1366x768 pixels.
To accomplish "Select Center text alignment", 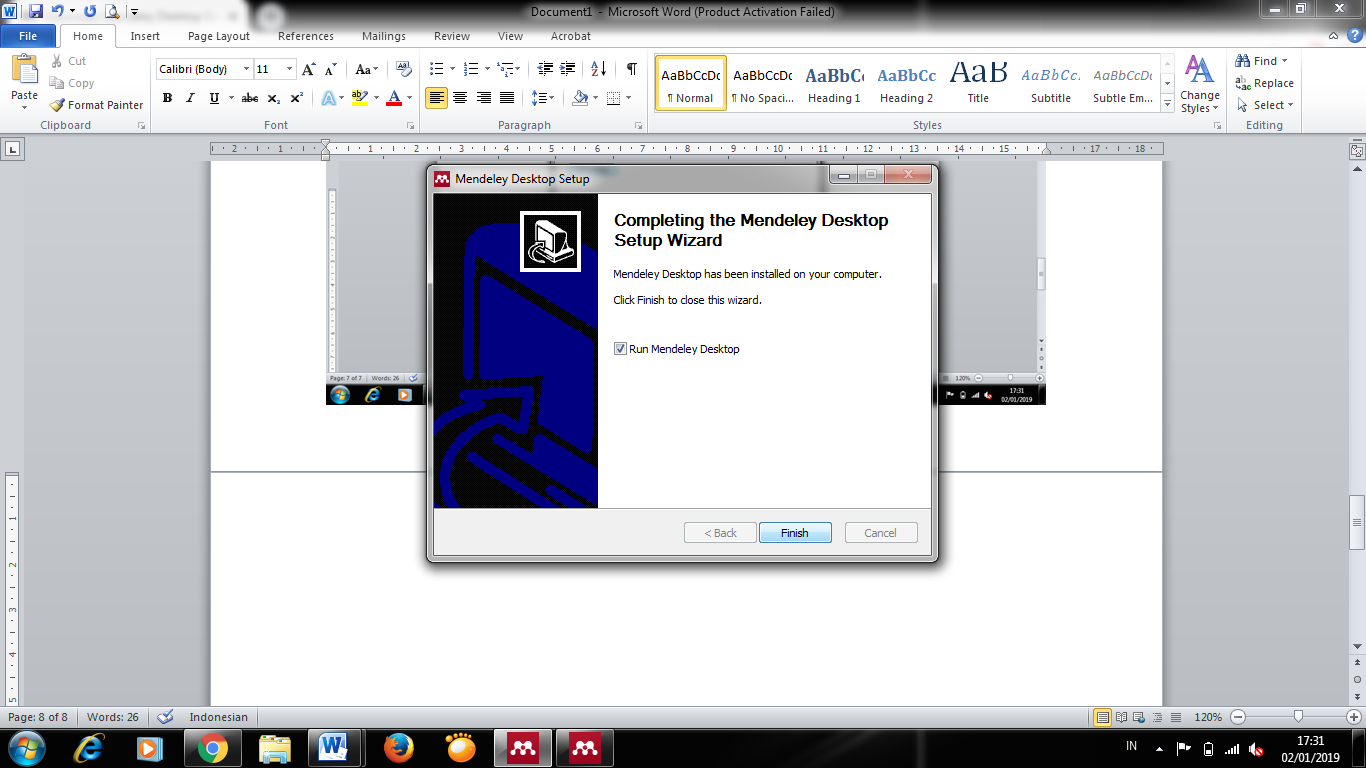I will [460, 98].
